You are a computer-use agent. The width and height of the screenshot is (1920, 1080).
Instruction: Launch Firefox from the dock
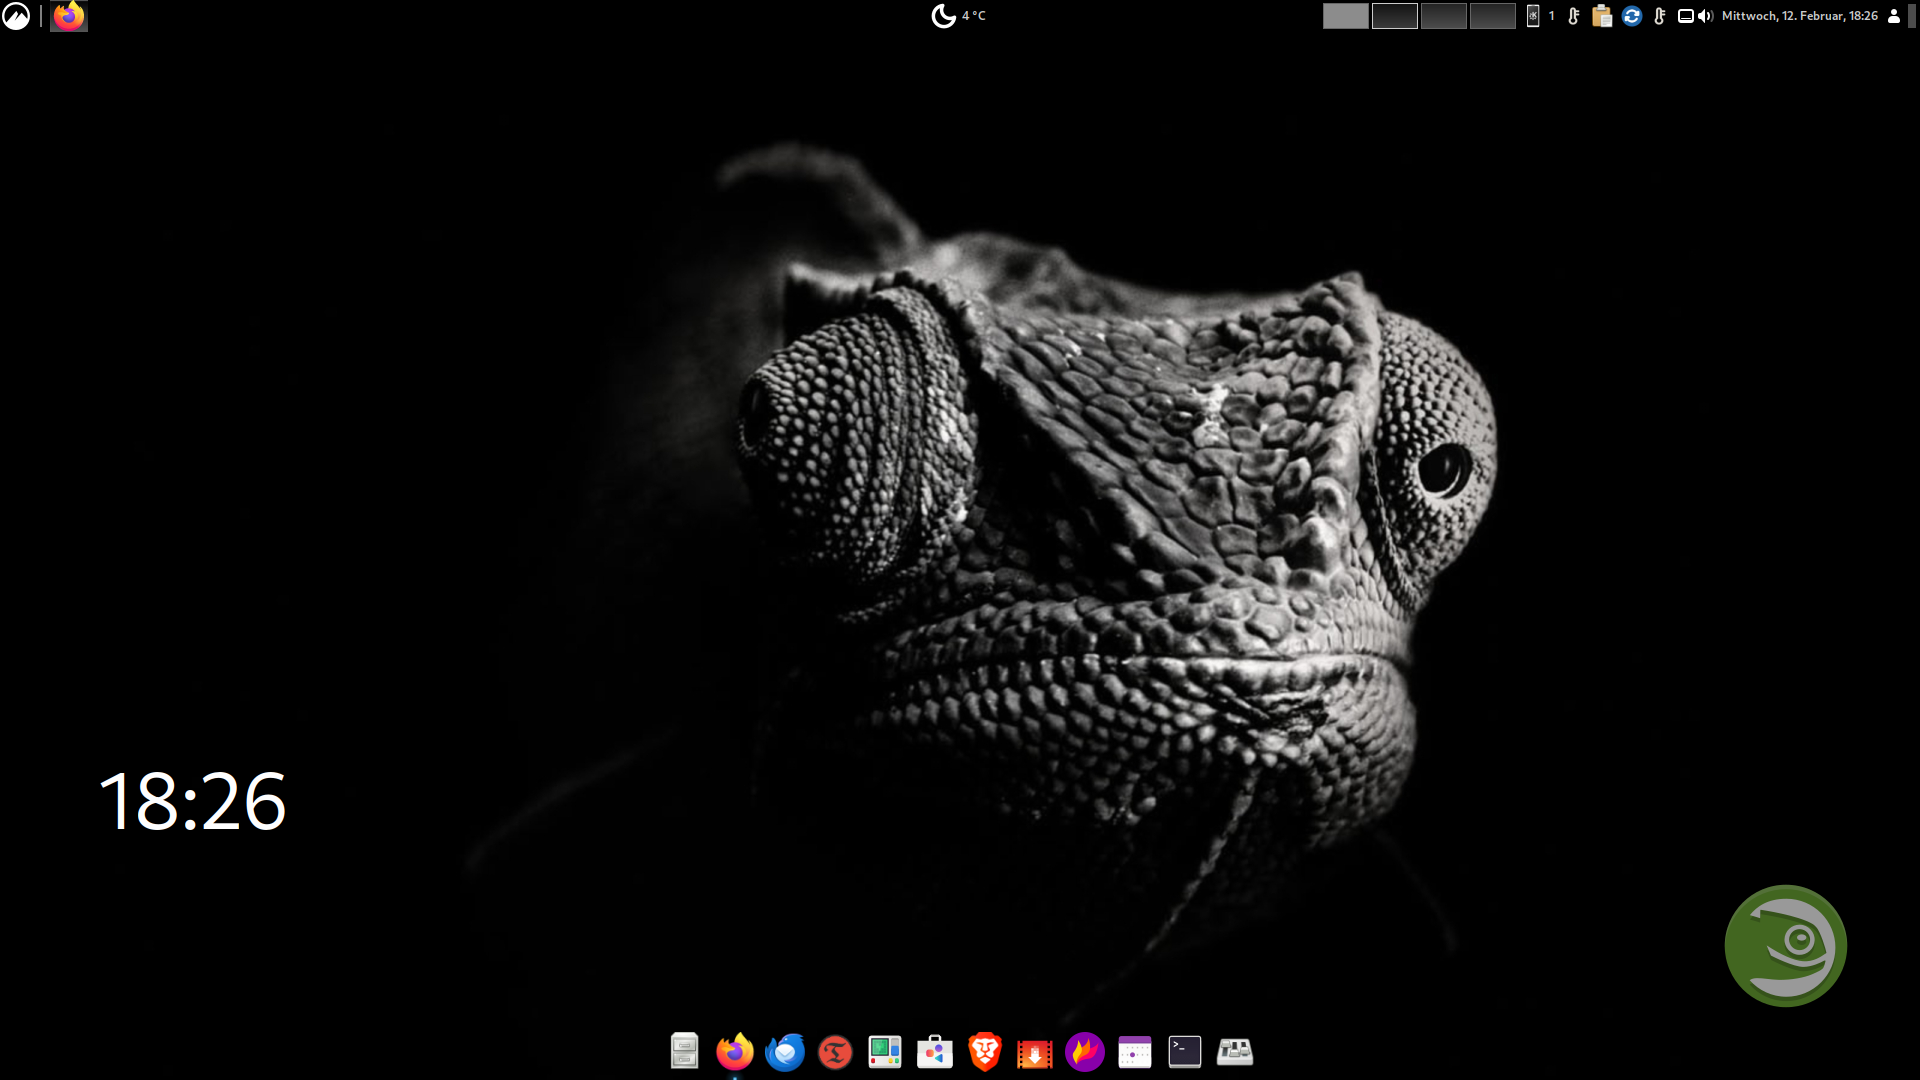(x=735, y=1051)
